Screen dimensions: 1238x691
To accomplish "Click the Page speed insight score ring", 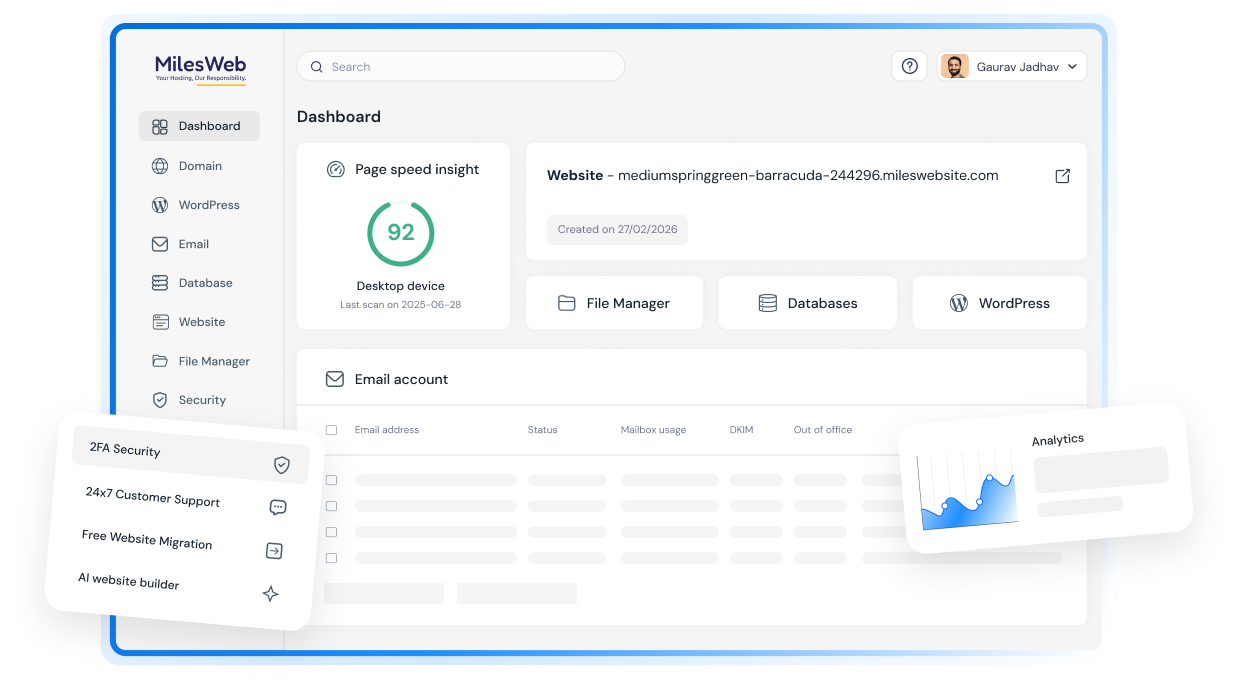I will coord(401,232).
